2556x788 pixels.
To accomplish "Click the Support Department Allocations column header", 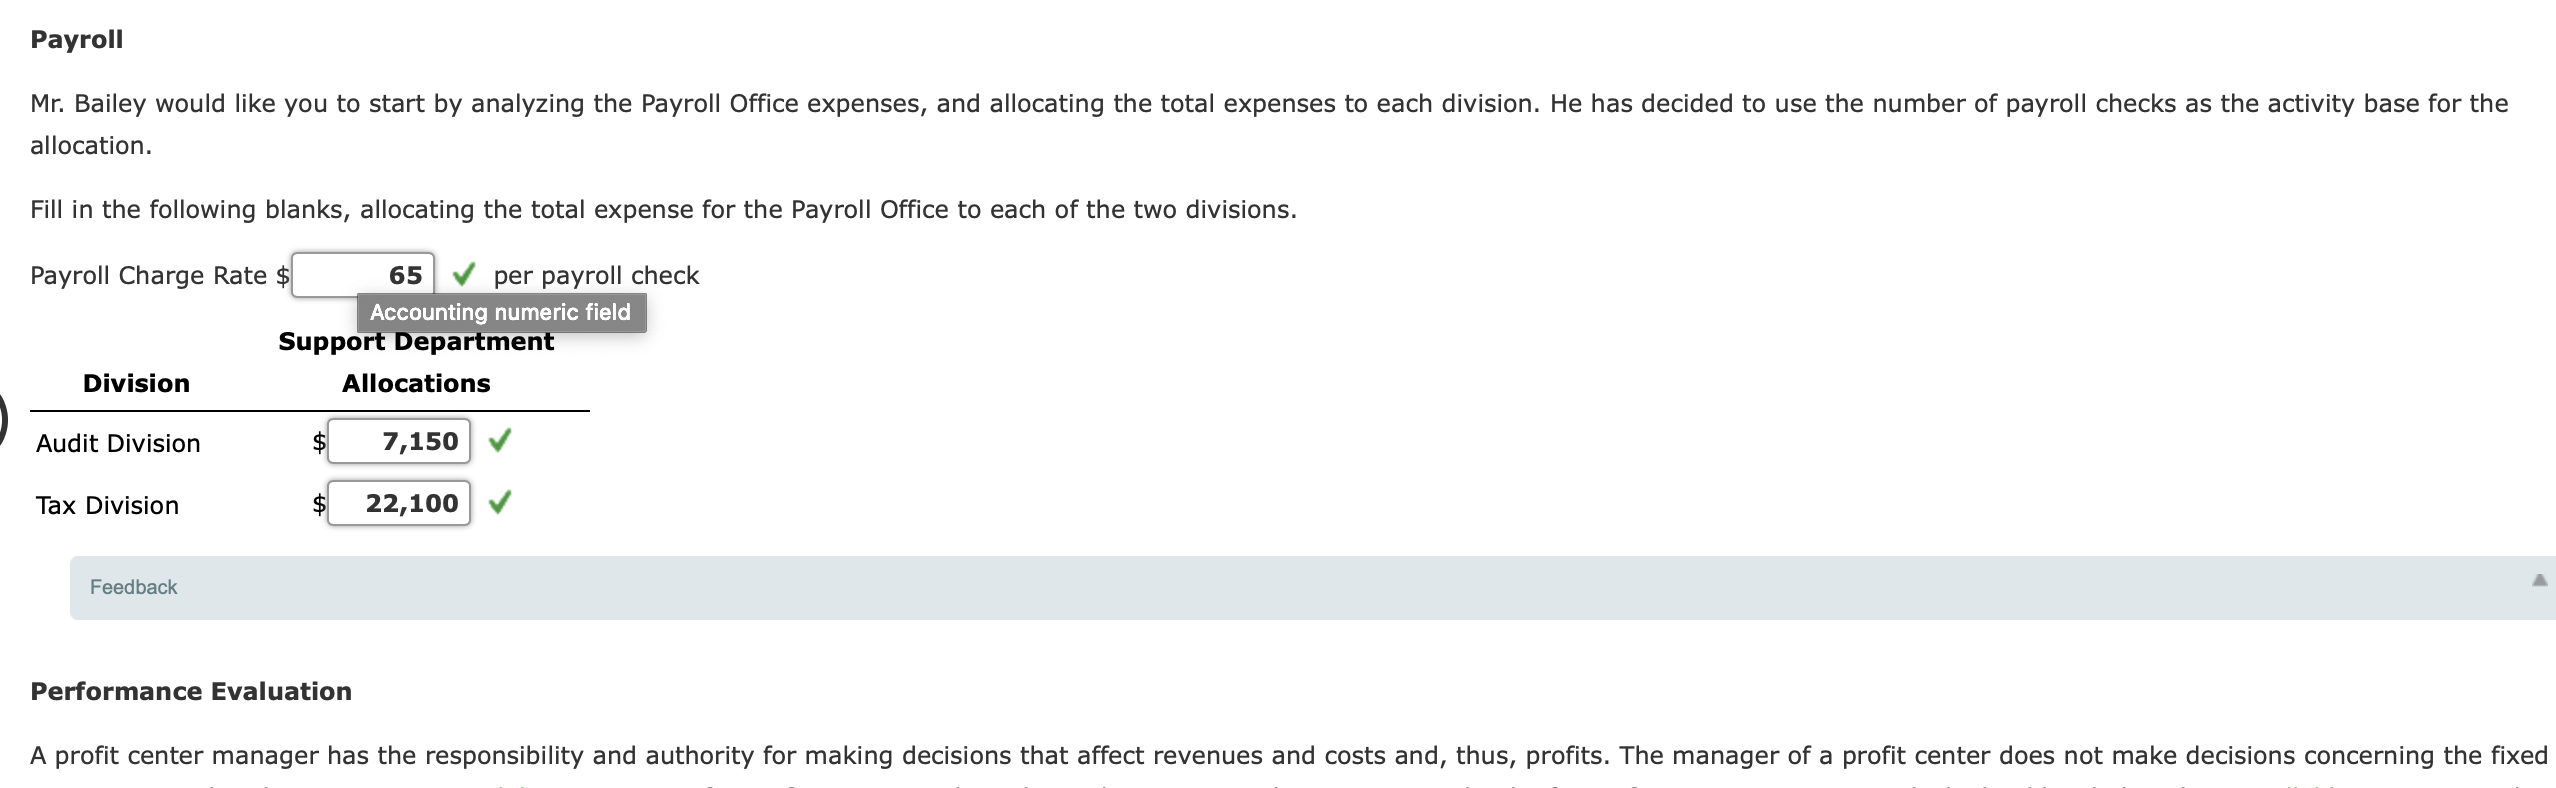I will pos(415,362).
